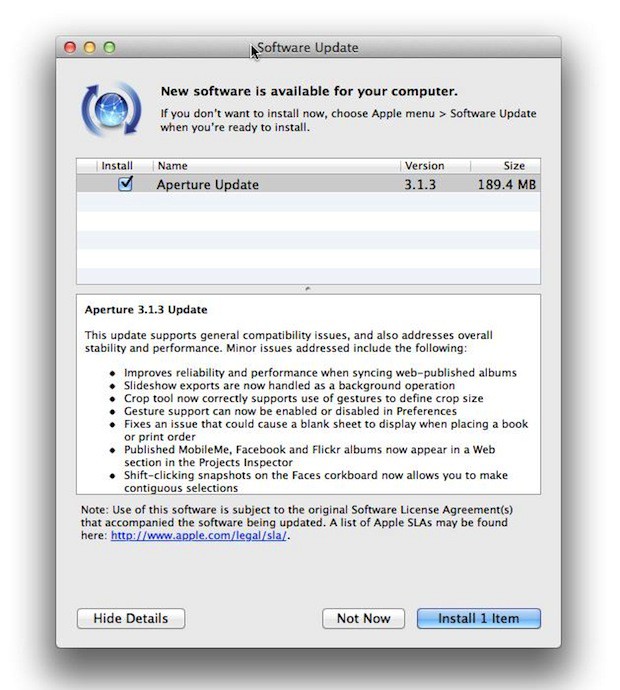Zoom window with the green button
This screenshot has height=690, width=620.
pyautogui.click(x=109, y=47)
